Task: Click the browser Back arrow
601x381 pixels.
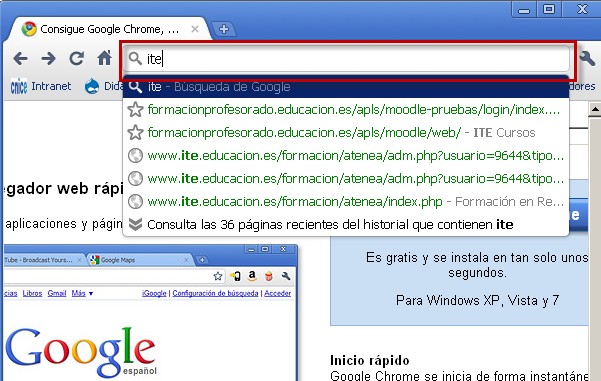Action: (x=20, y=59)
